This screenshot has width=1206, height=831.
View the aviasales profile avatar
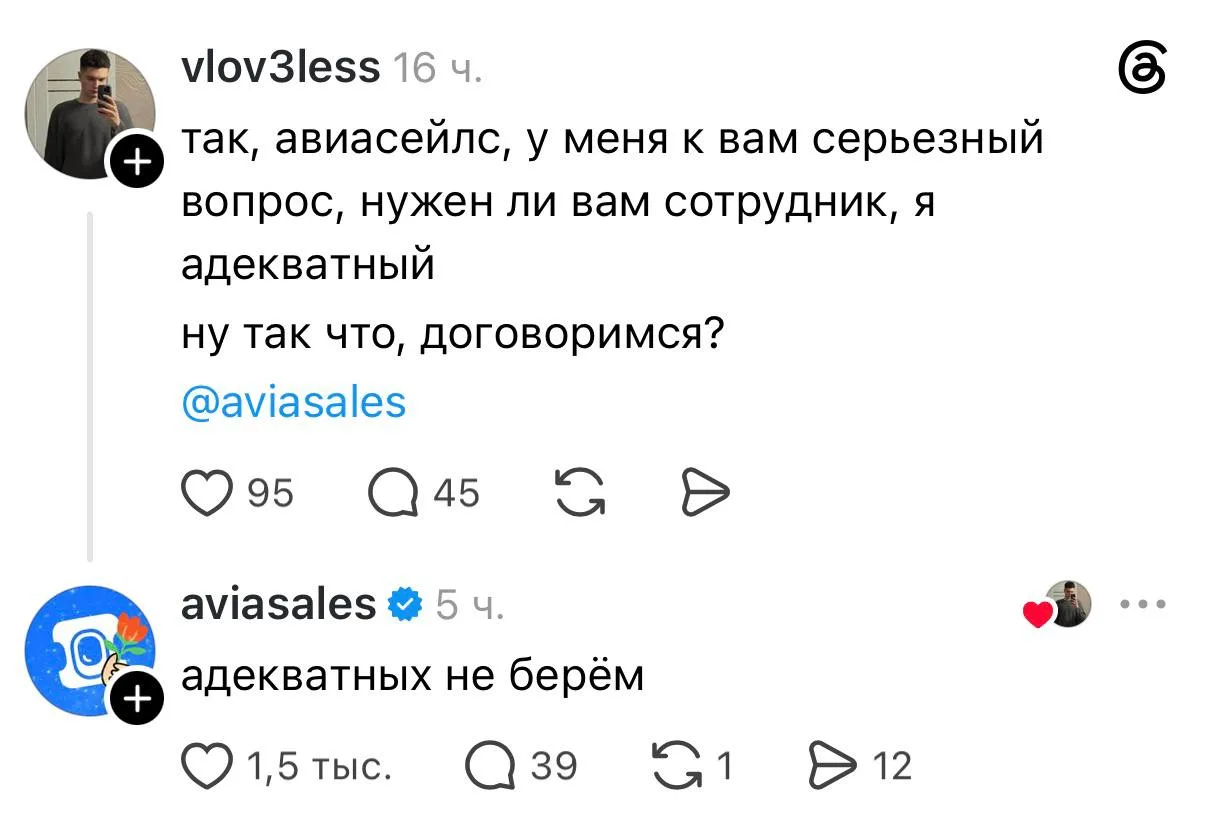[90, 651]
